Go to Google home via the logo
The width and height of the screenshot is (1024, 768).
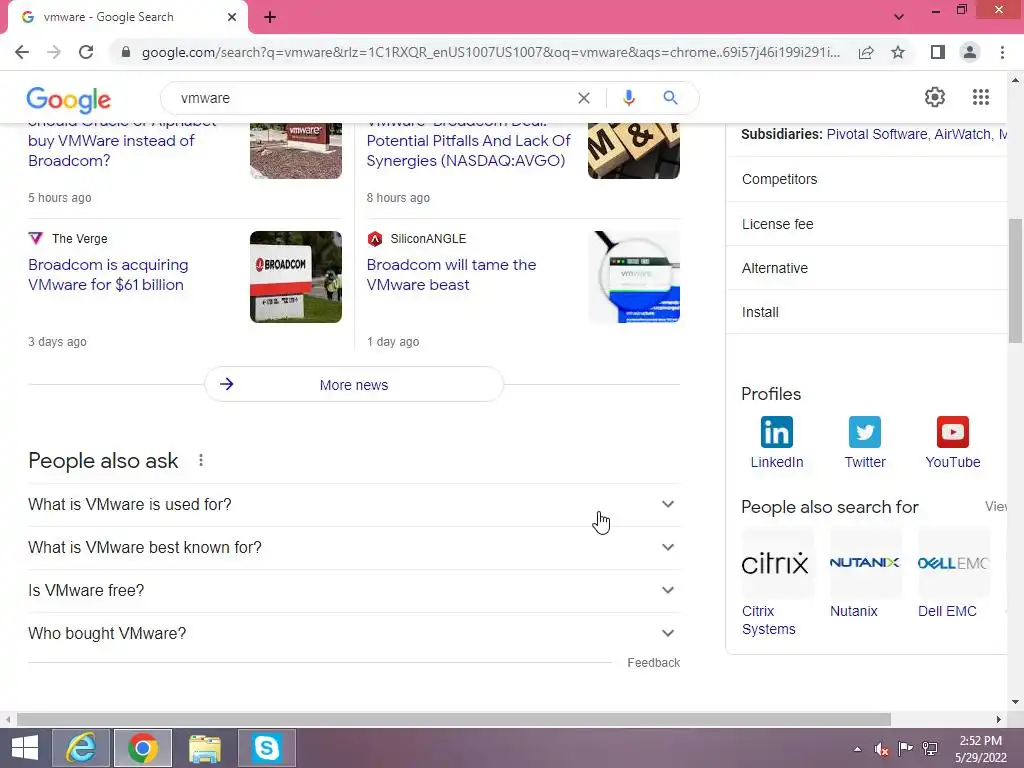click(x=69, y=99)
